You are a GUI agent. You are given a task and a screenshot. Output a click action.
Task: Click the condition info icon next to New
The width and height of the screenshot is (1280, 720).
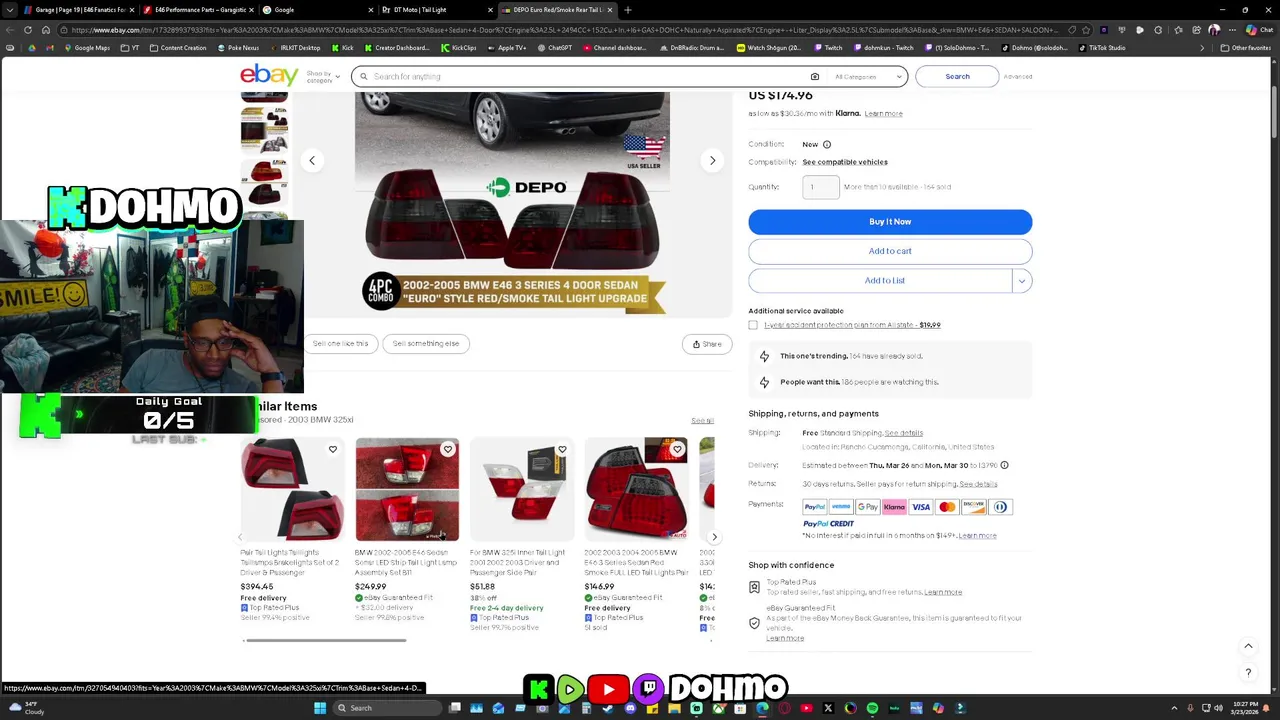pos(827,144)
